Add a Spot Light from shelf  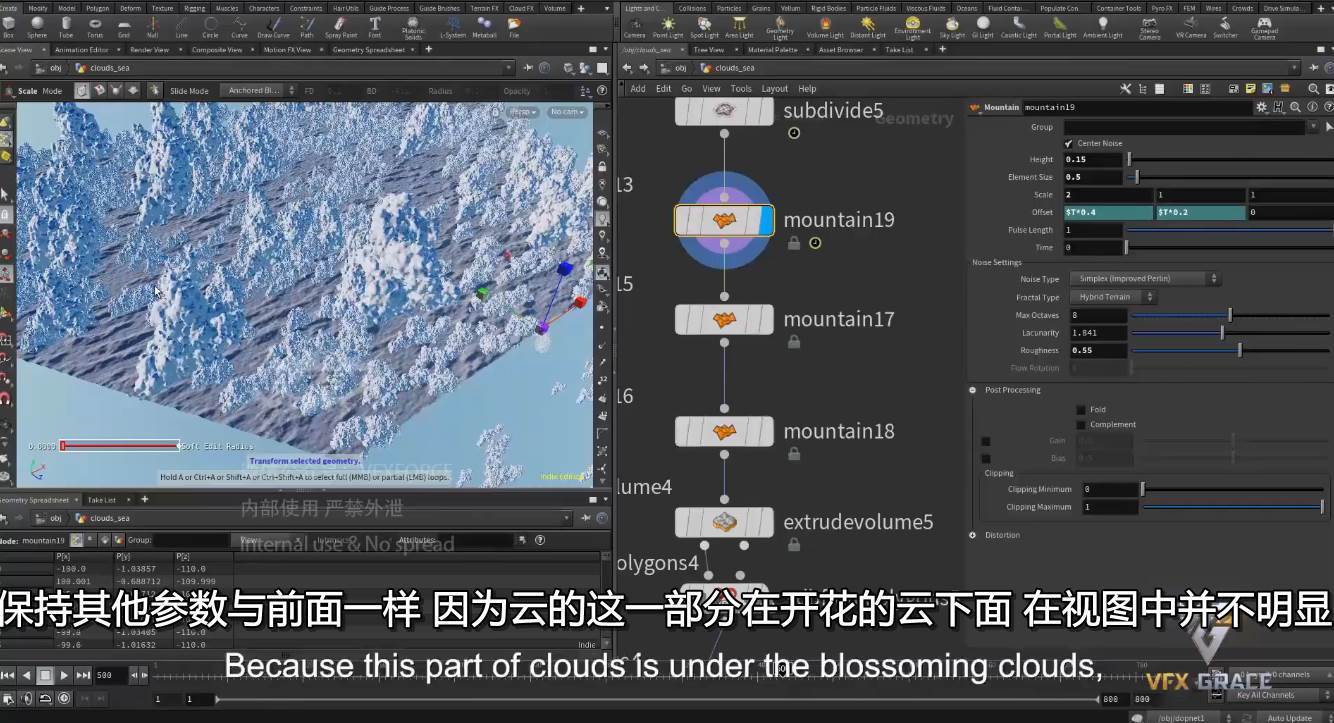[x=704, y=26]
